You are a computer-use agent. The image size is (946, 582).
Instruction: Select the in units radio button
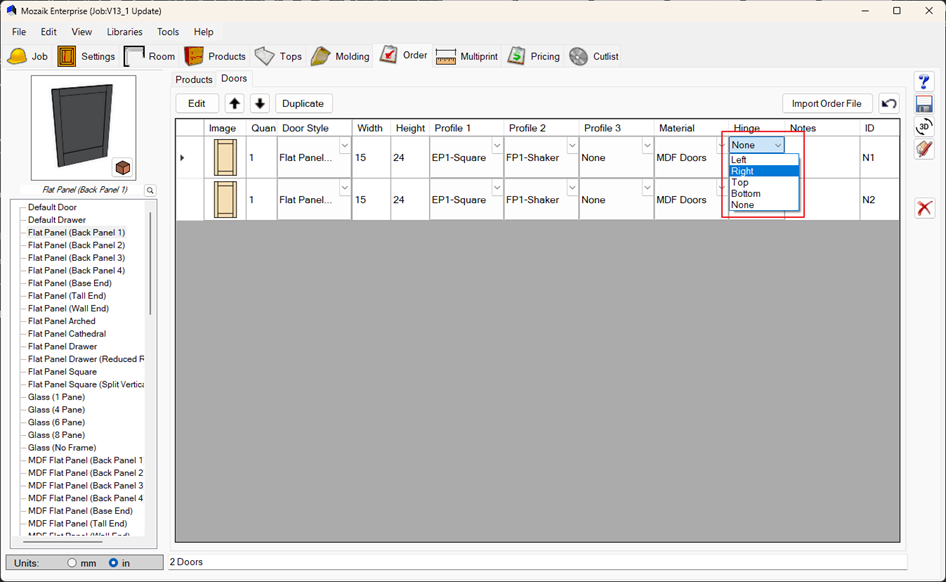pos(113,563)
